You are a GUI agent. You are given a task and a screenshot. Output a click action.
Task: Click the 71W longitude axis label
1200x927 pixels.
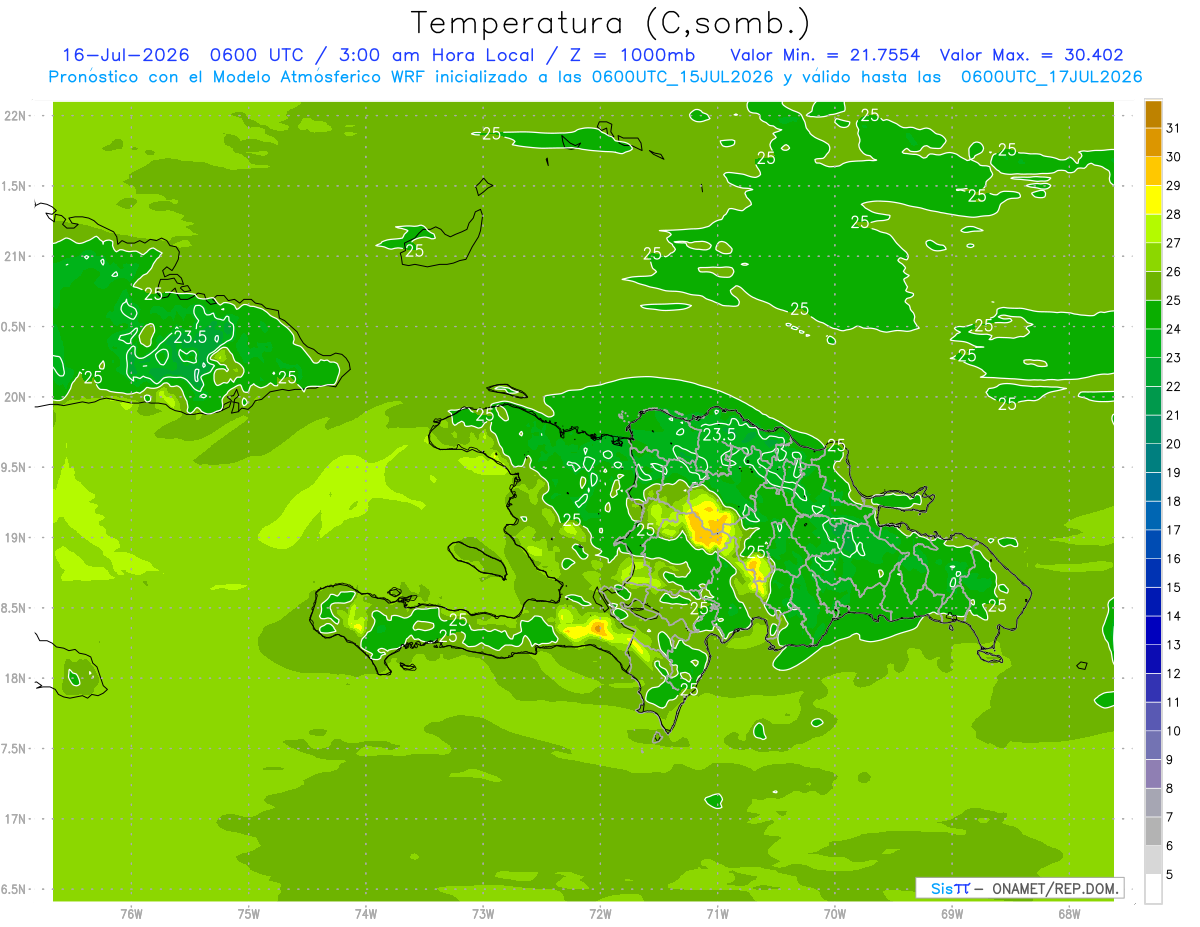coord(717,914)
